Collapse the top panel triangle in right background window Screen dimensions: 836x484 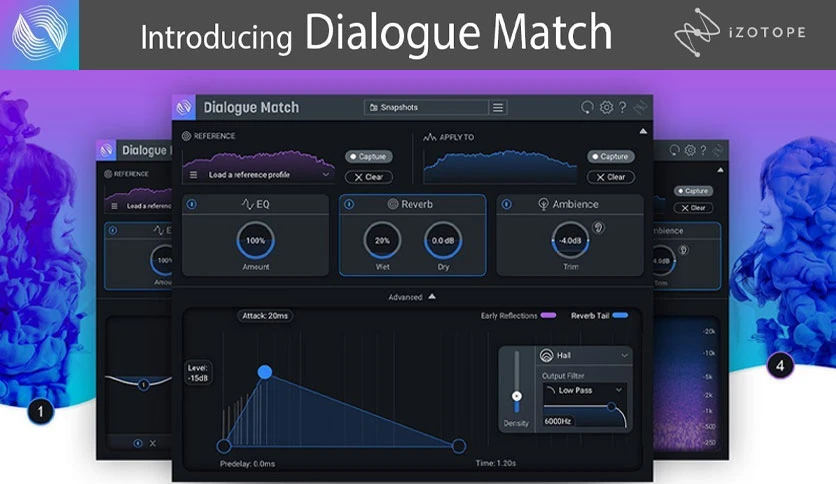point(720,170)
